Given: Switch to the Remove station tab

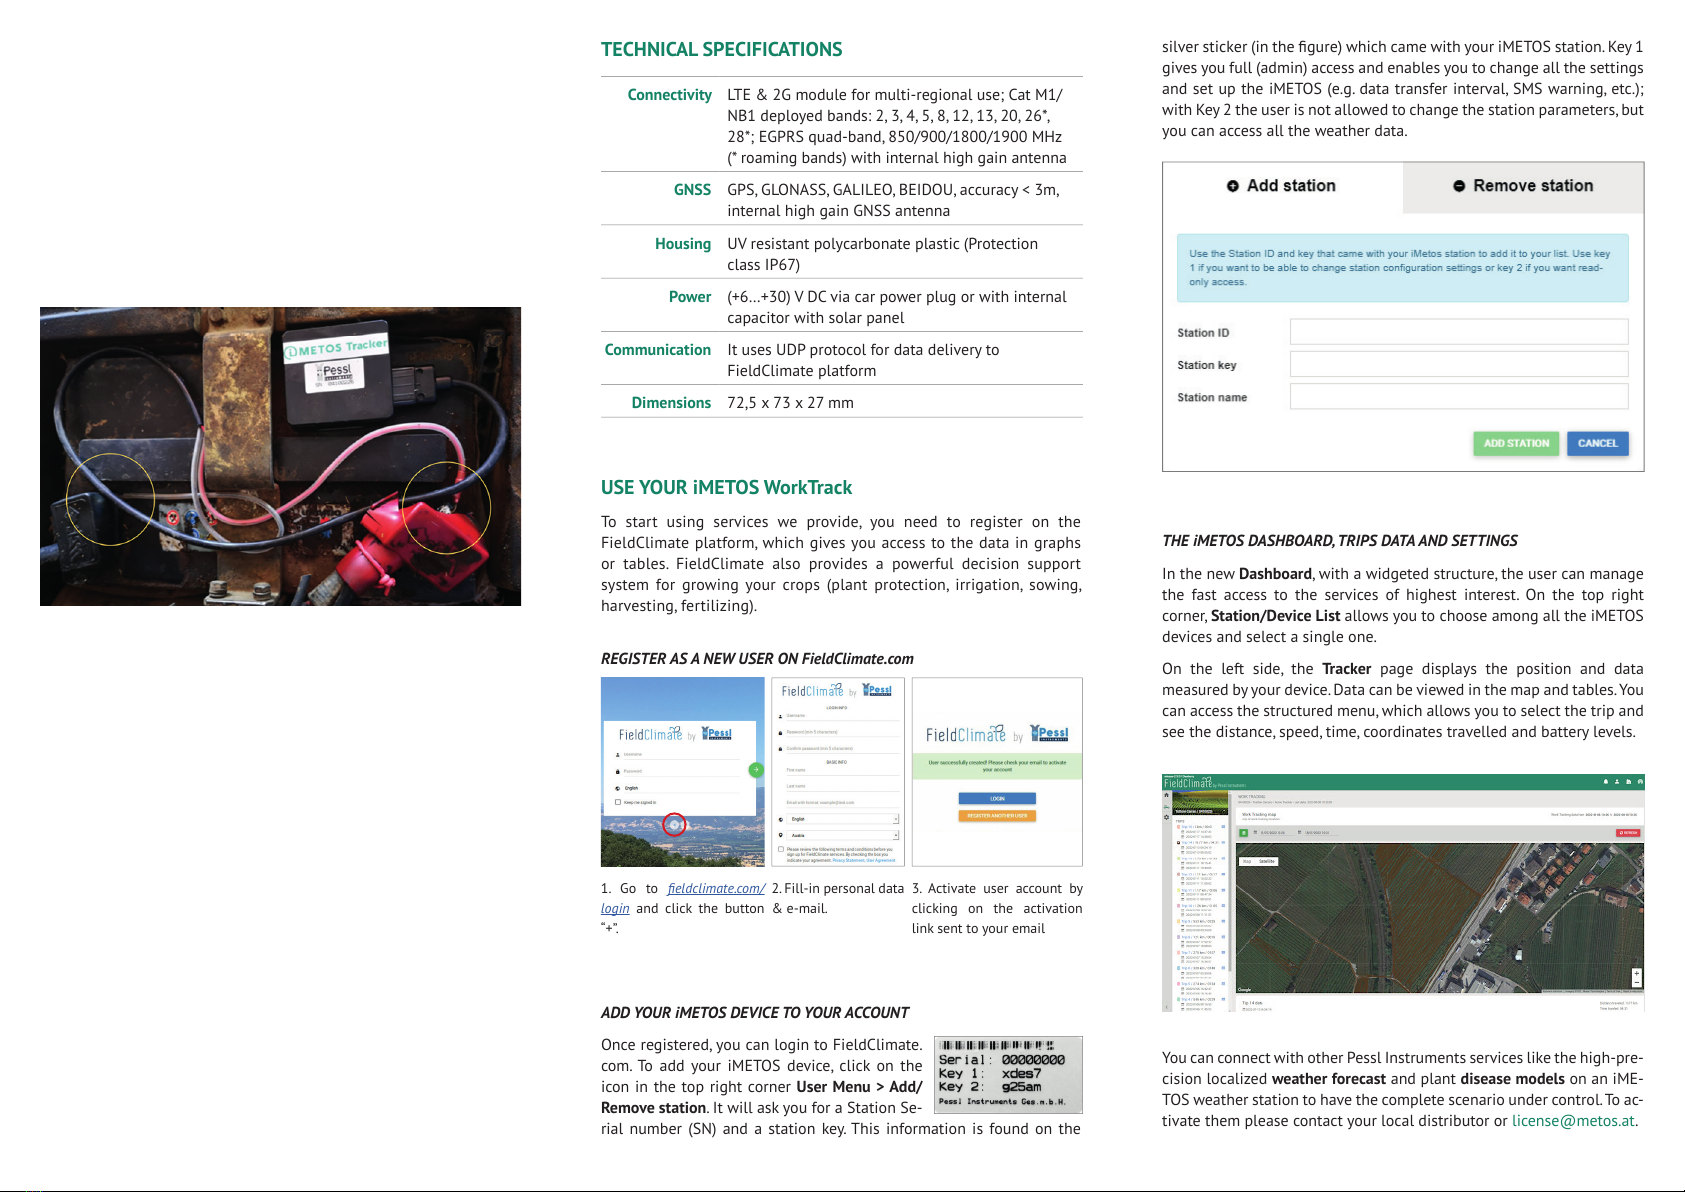Looking at the screenshot, I should pyautogui.click(x=1523, y=186).
